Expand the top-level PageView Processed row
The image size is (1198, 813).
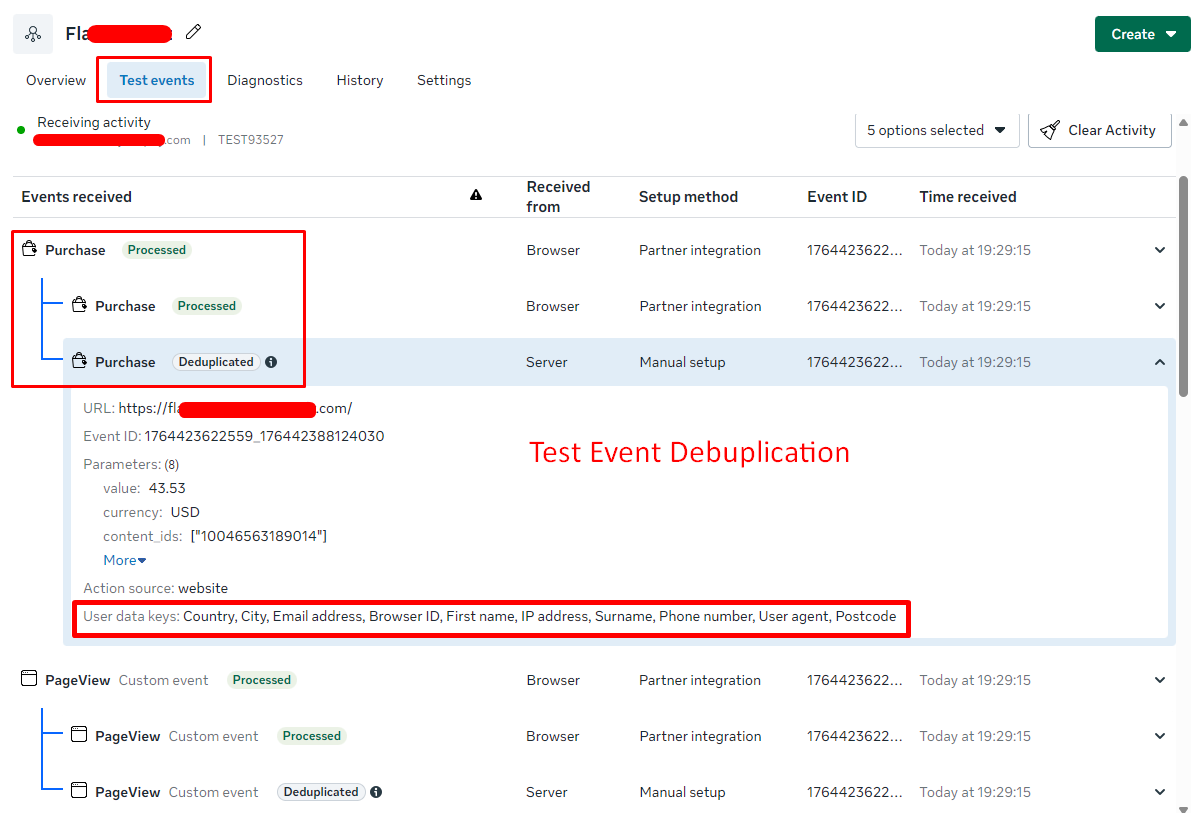click(x=1160, y=680)
